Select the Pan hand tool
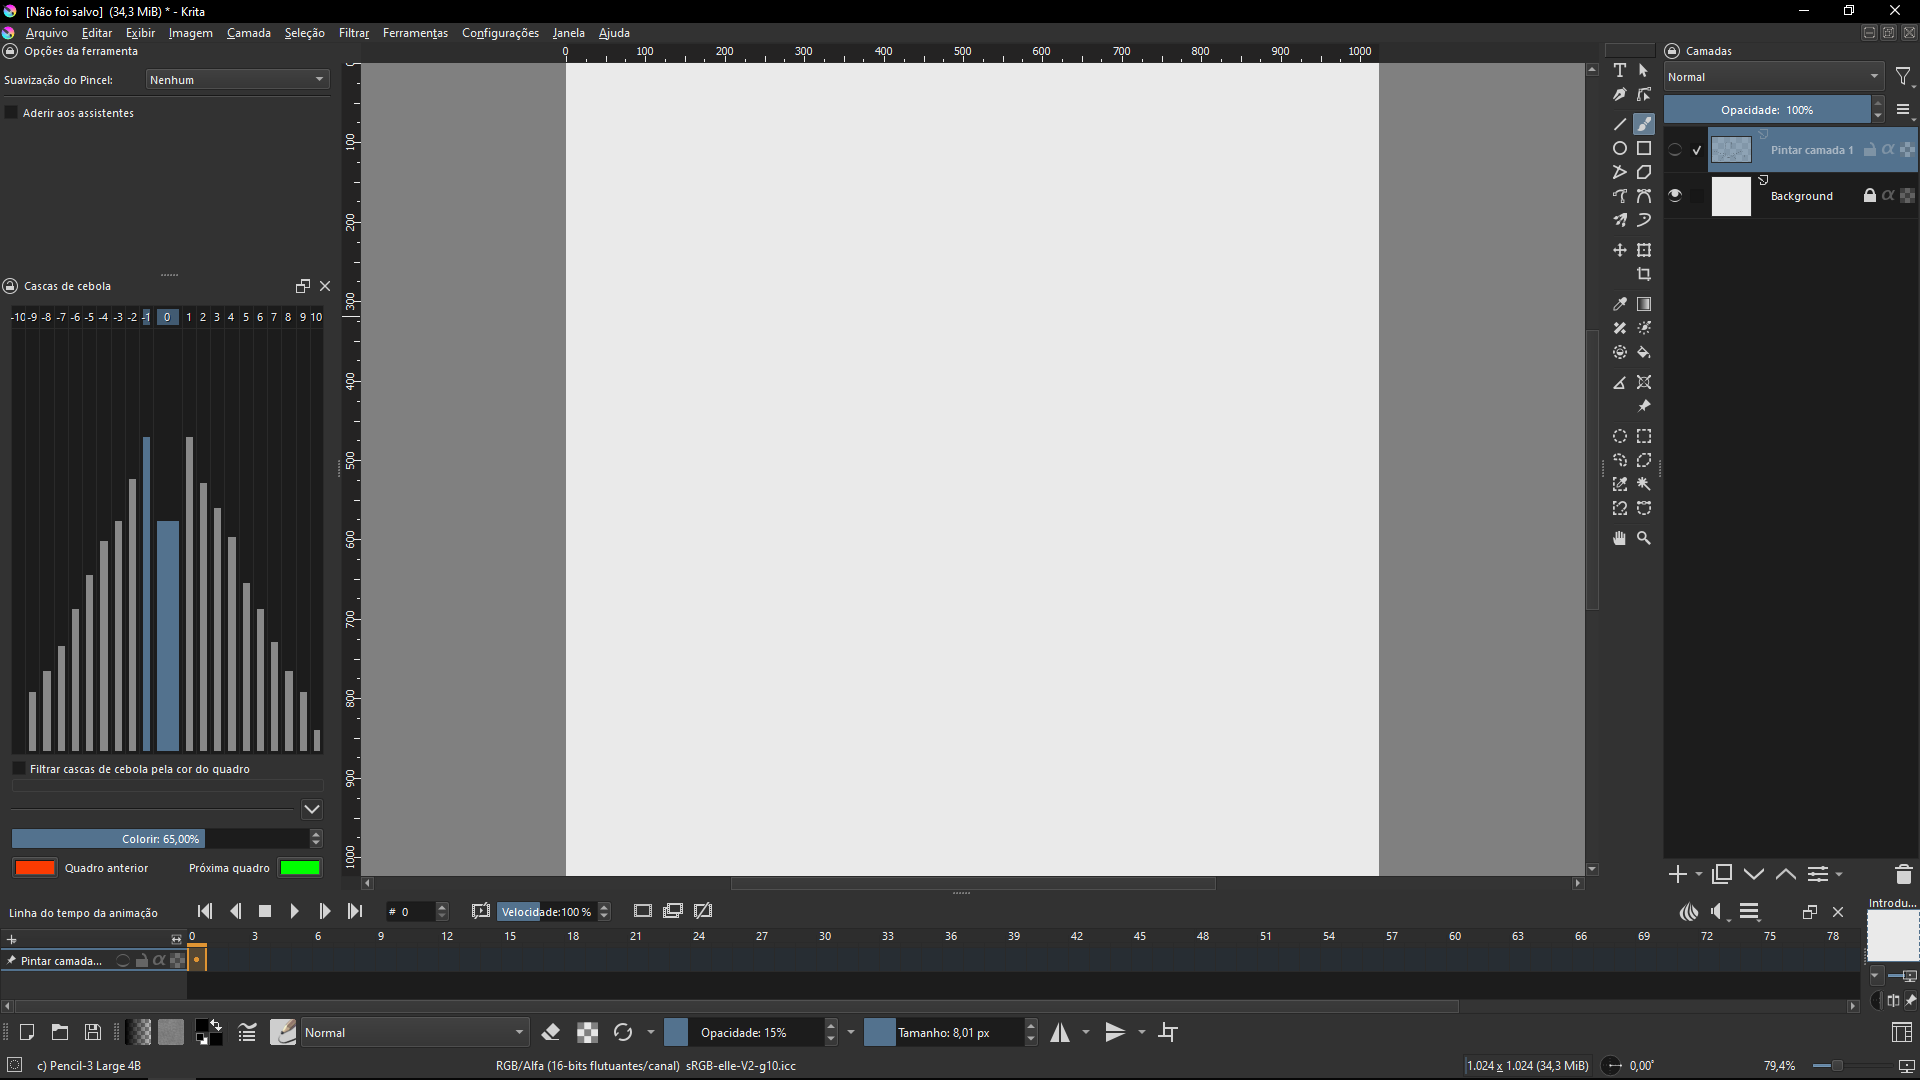The height and width of the screenshot is (1080, 1920). pos(1619,538)
